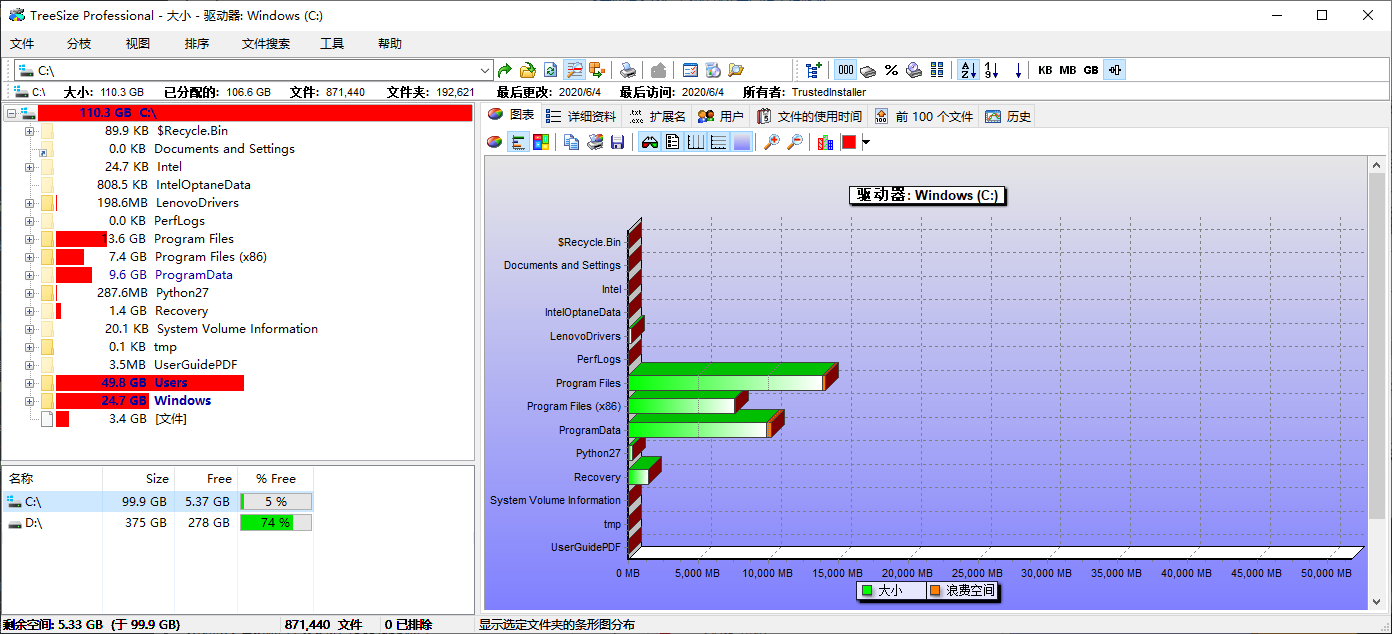The height and width of the screenshot is (634, 1392).
Task: Select the Recovery folder in the tree
Action: click(181, 311)
